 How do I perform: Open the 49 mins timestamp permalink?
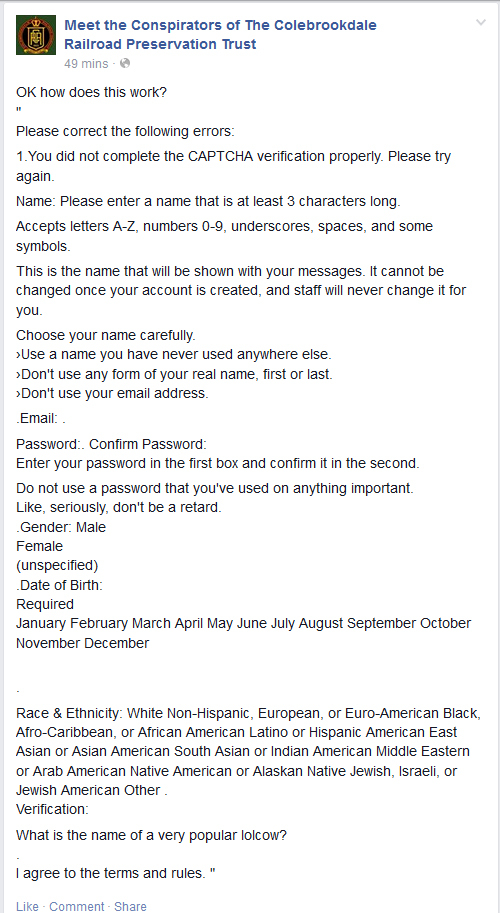(x=86, y=63)
